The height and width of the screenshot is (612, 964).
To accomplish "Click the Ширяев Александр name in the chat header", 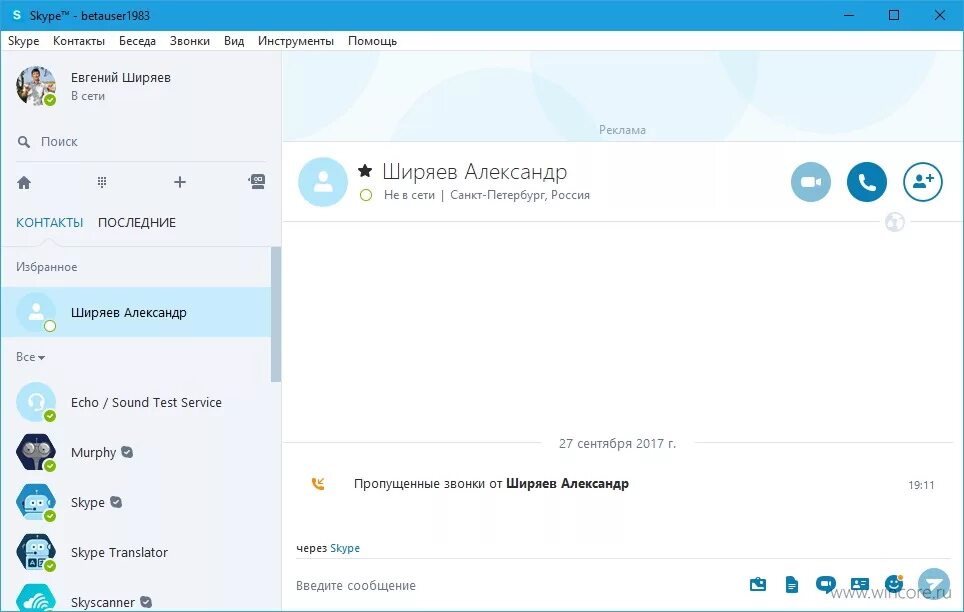I will click(475, 172).
